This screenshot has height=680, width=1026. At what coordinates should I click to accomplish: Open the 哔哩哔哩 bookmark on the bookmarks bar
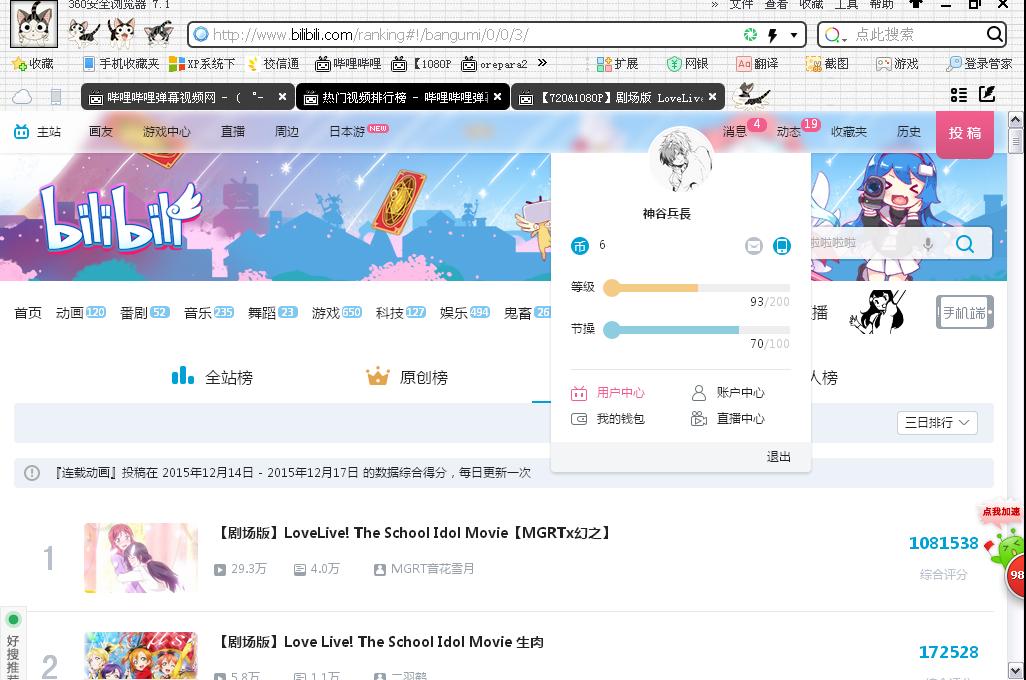(348, 63)
